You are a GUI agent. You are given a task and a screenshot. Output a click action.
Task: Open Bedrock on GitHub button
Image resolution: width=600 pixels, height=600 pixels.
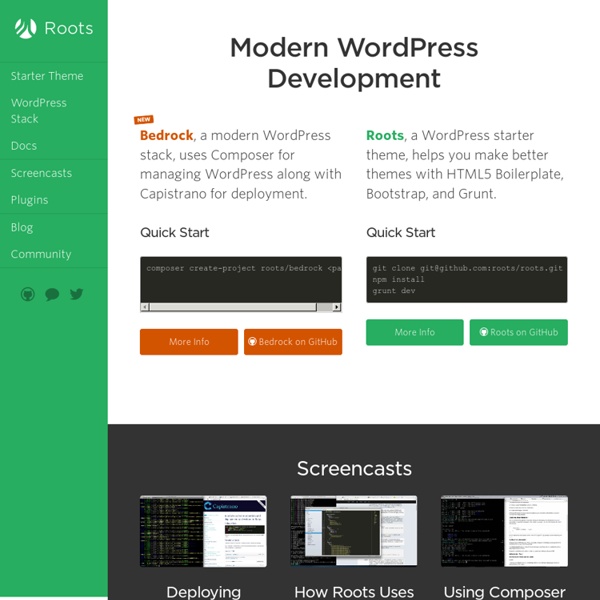click(293, 342)
